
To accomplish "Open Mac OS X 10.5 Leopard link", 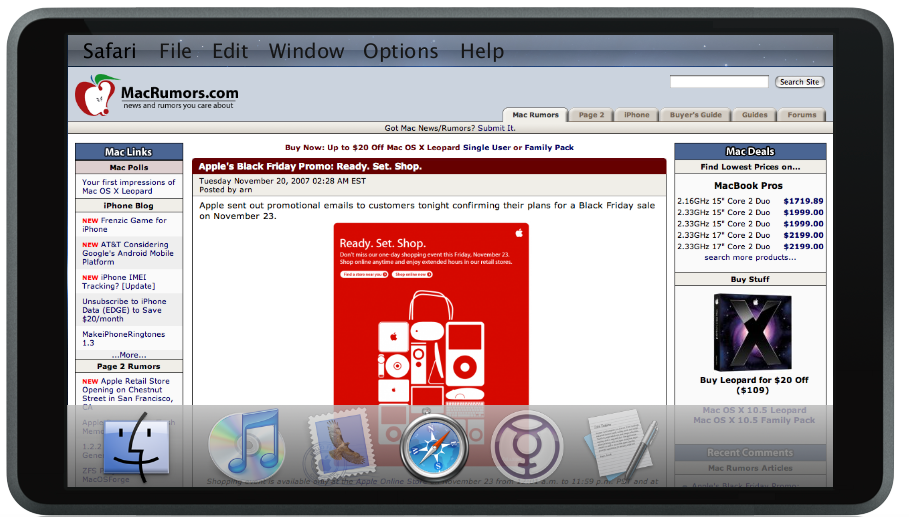I will click(754, 410).
